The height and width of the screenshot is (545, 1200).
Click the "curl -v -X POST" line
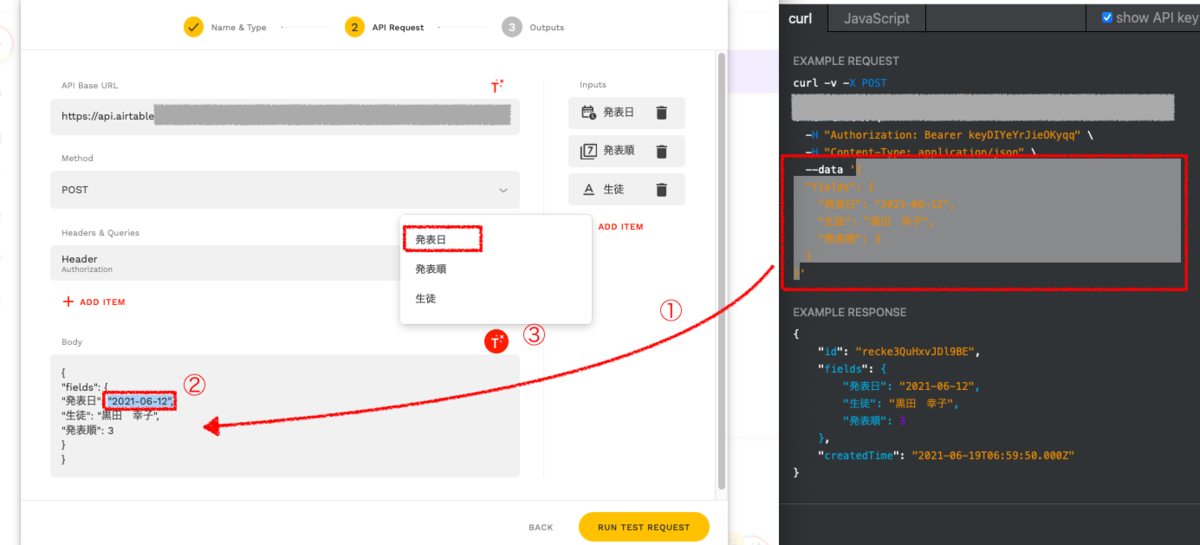point(840,83)
